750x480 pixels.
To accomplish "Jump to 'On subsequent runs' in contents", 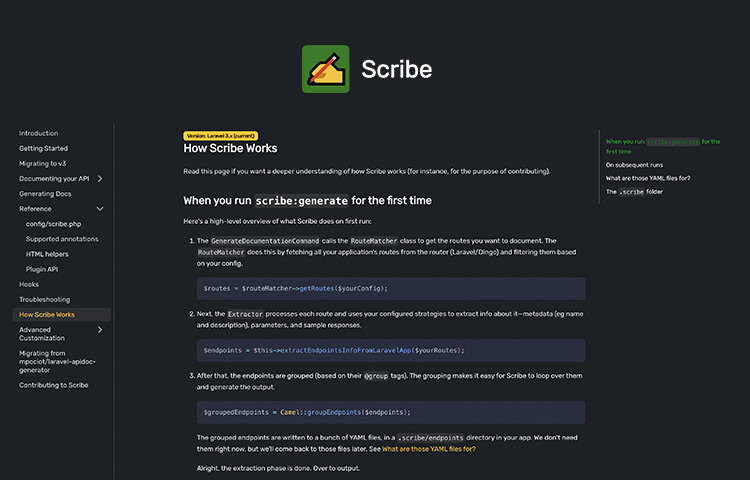I will [x=634, y=165].
